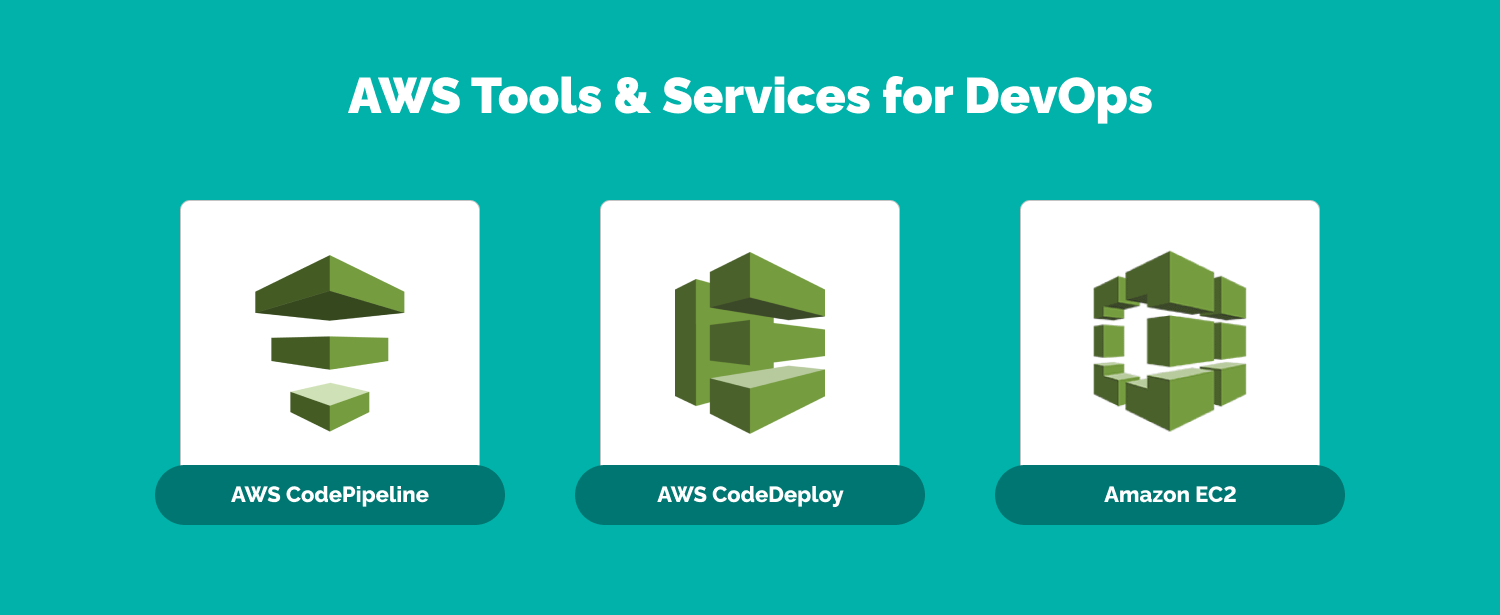The width and height of the screenshot is (1500, 615).
Task: Click the top cube of EC2 icon
Action: coord(1170,278)
